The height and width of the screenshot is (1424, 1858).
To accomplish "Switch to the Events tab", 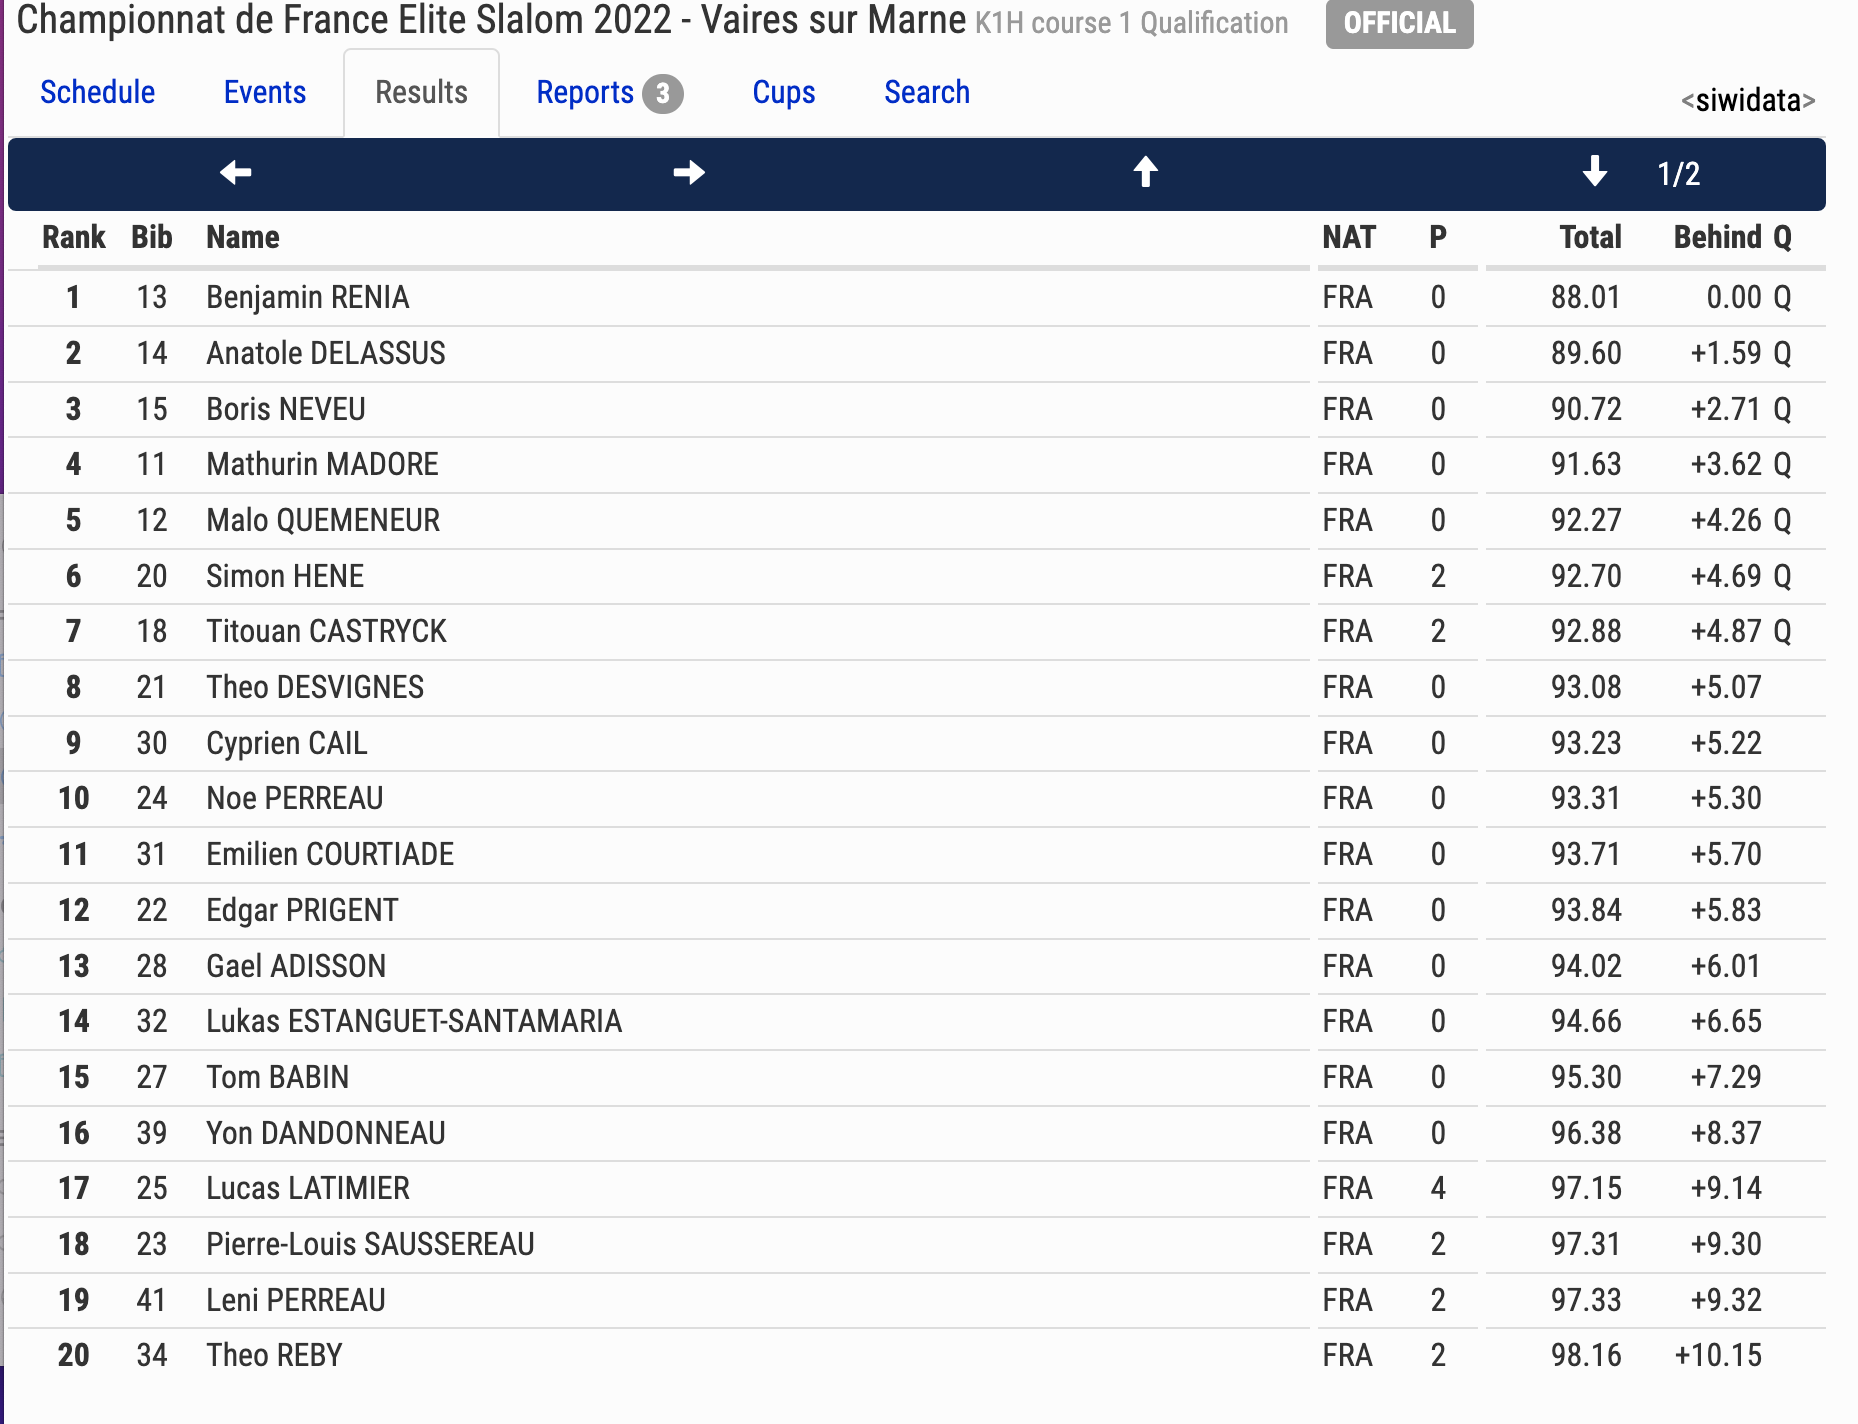I will click(265, 92).
